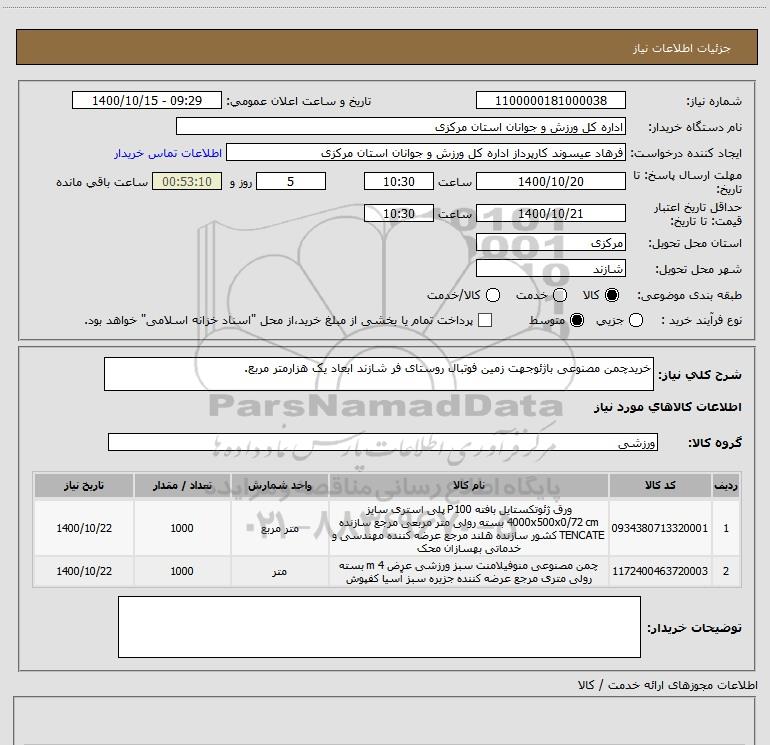Image resolution: width=770 pixels, height=745 pixels.
Task: Click the price validity date 1400/10/21 field
Action: [550, 213]
